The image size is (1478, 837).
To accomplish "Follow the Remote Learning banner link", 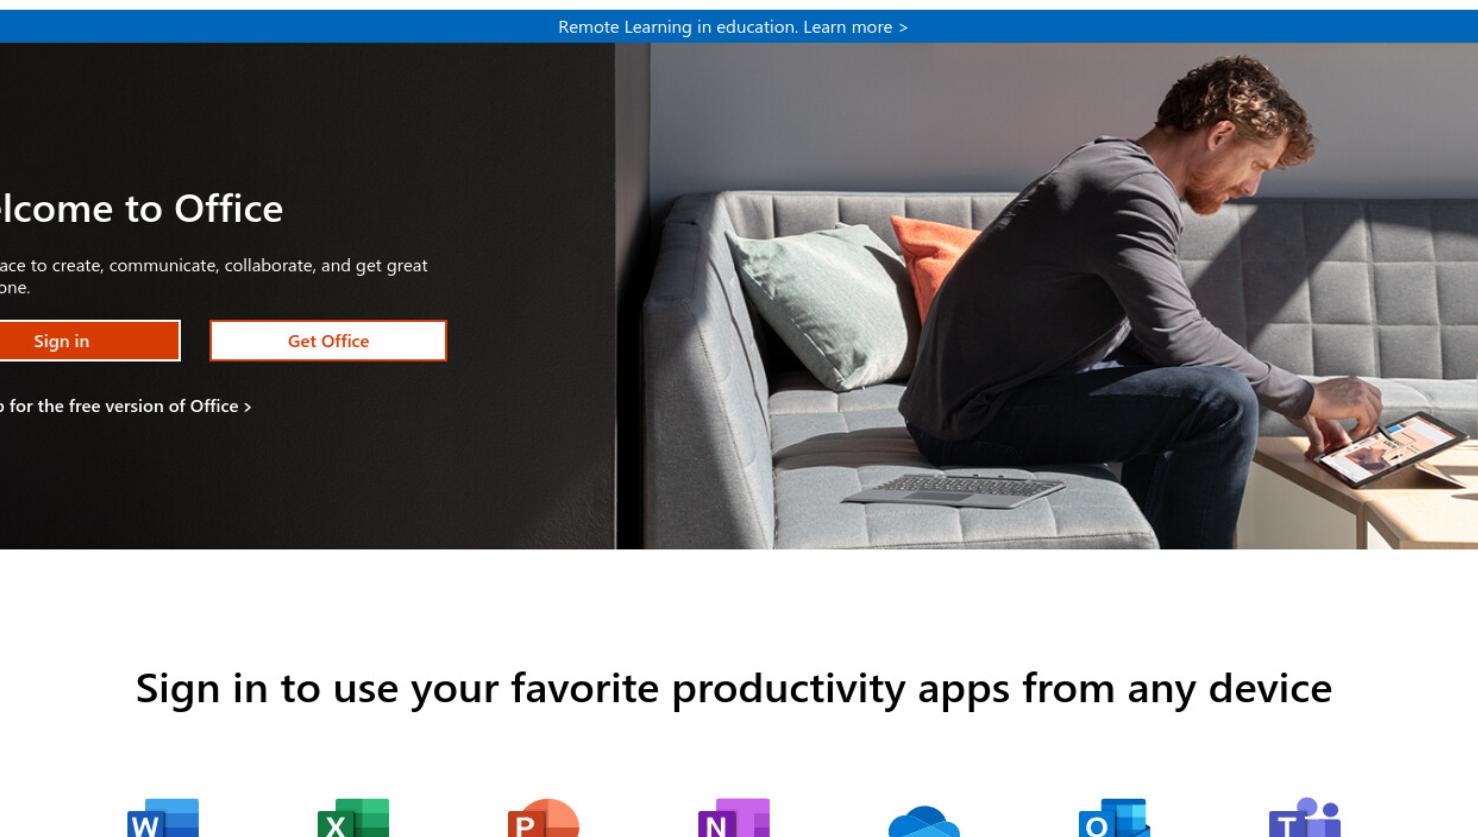I will (733, 27).
